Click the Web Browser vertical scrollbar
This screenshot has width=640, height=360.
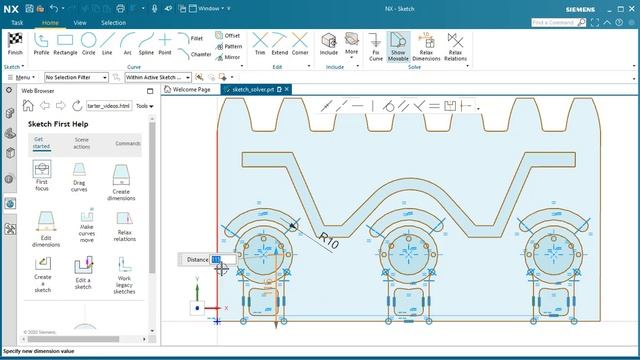tap(152, 198)
